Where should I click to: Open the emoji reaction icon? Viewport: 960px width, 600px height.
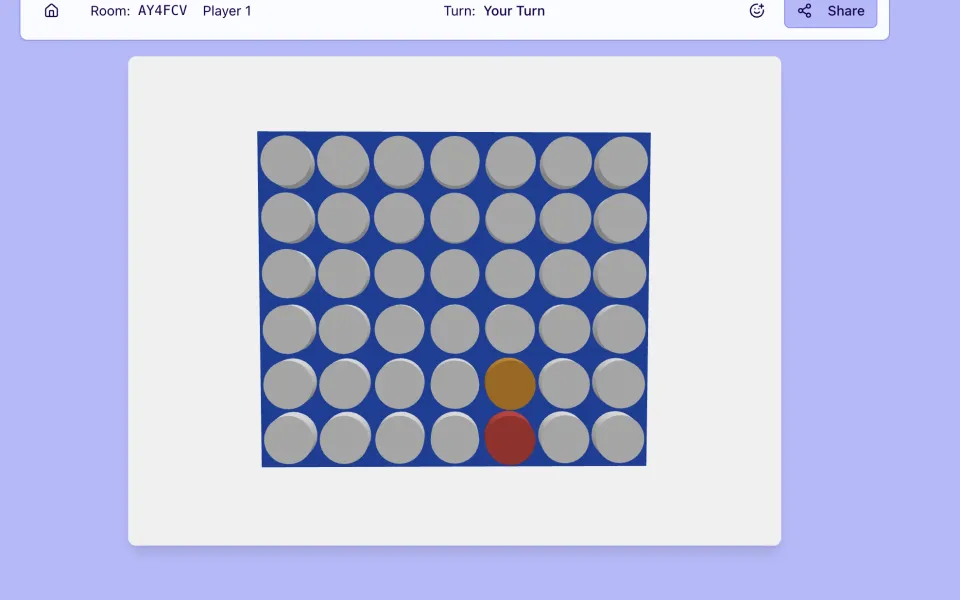[757, 10]
